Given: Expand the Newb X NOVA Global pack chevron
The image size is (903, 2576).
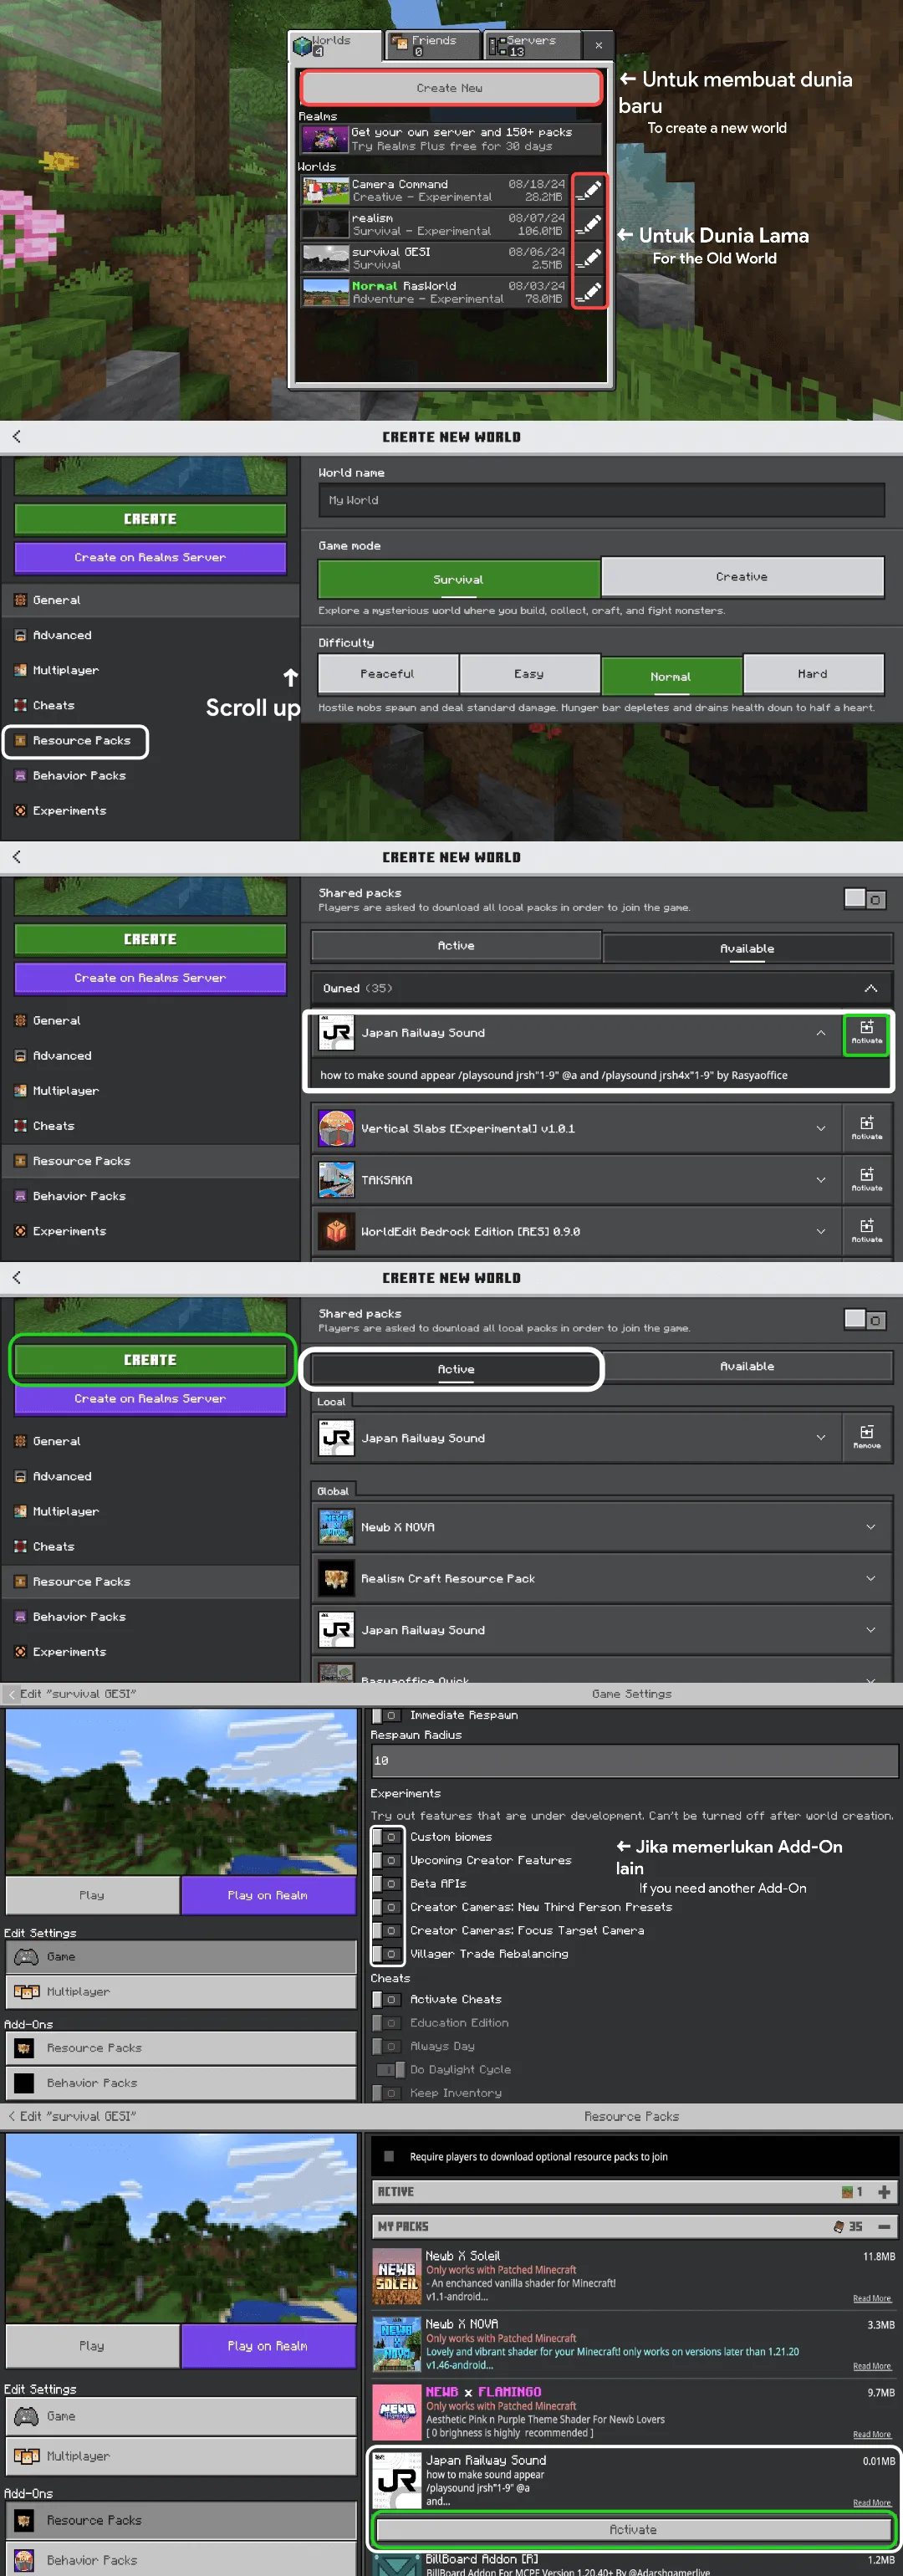Looking at the screenshot, I should tap(870, 1526).
